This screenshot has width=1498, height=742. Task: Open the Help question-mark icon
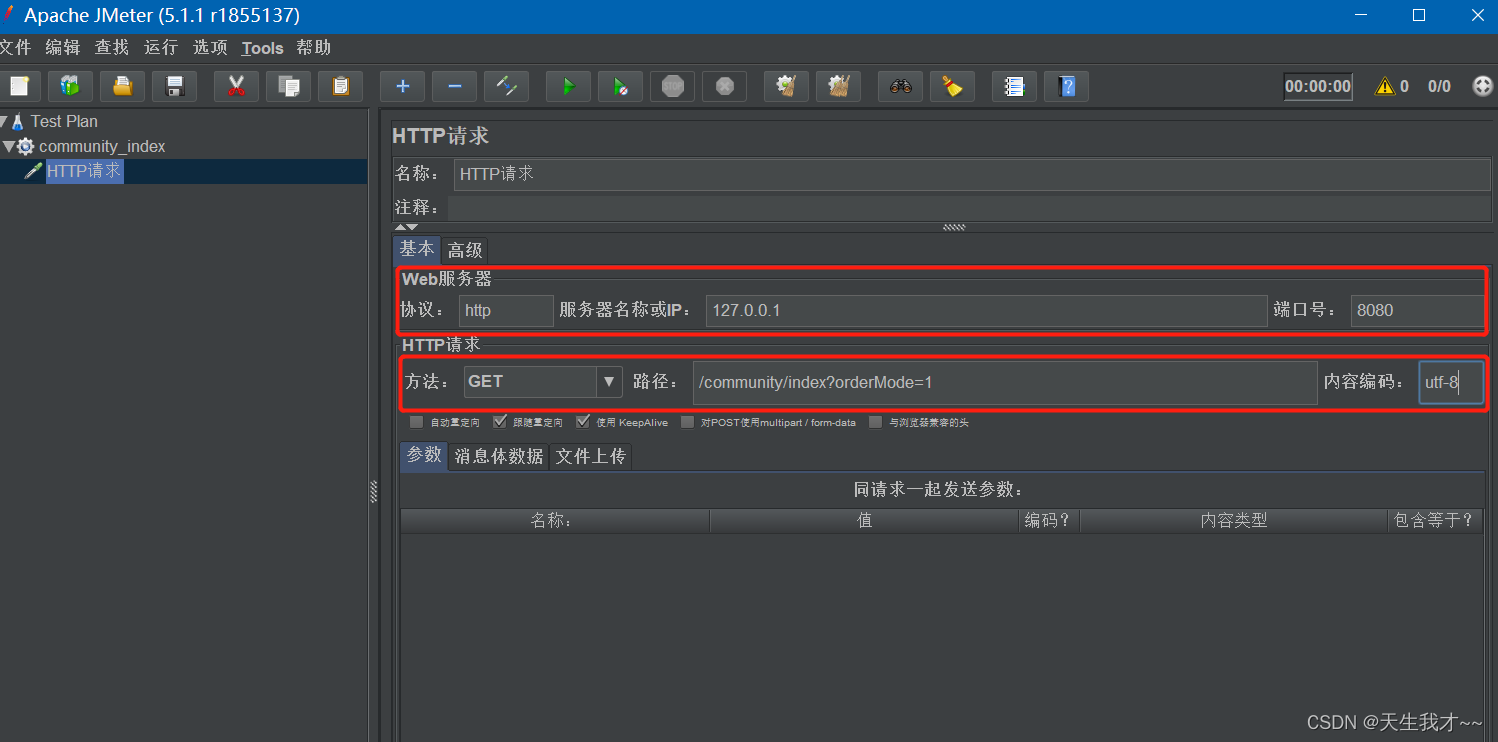pos(1066,86)
